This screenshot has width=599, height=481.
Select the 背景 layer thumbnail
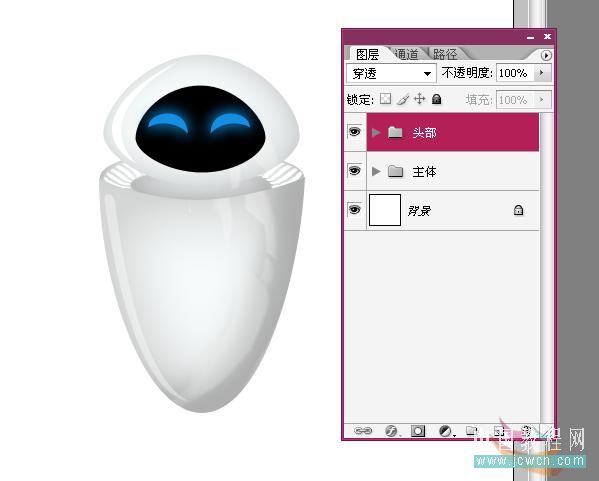[385, 210]
